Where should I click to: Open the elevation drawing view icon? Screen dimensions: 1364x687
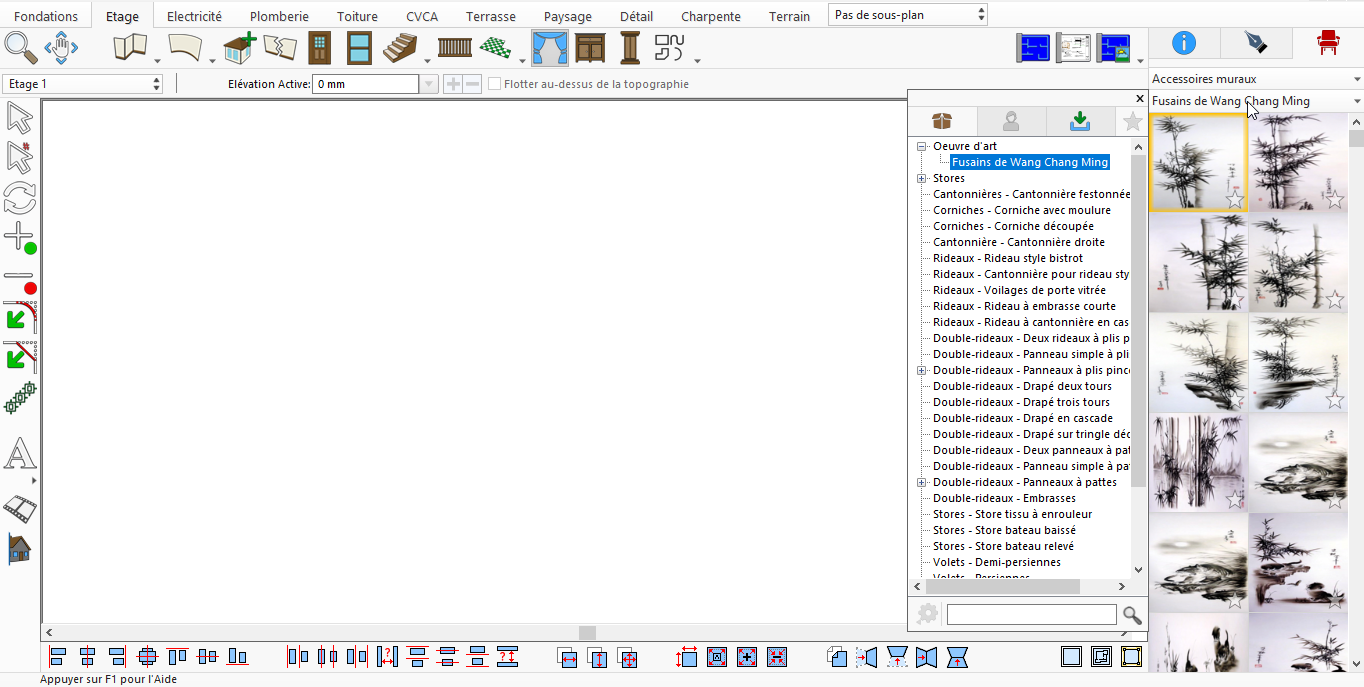click(x=1073, y=47)
